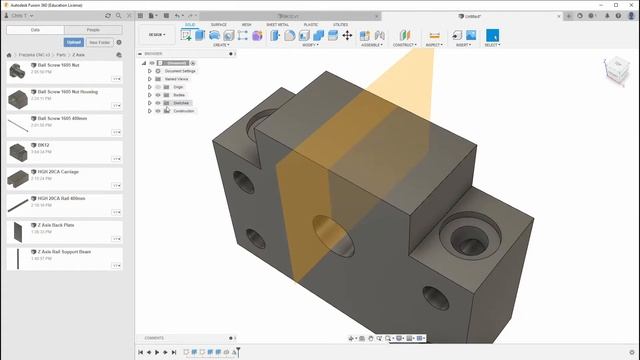Click the New Folder button

pos(100,42)
